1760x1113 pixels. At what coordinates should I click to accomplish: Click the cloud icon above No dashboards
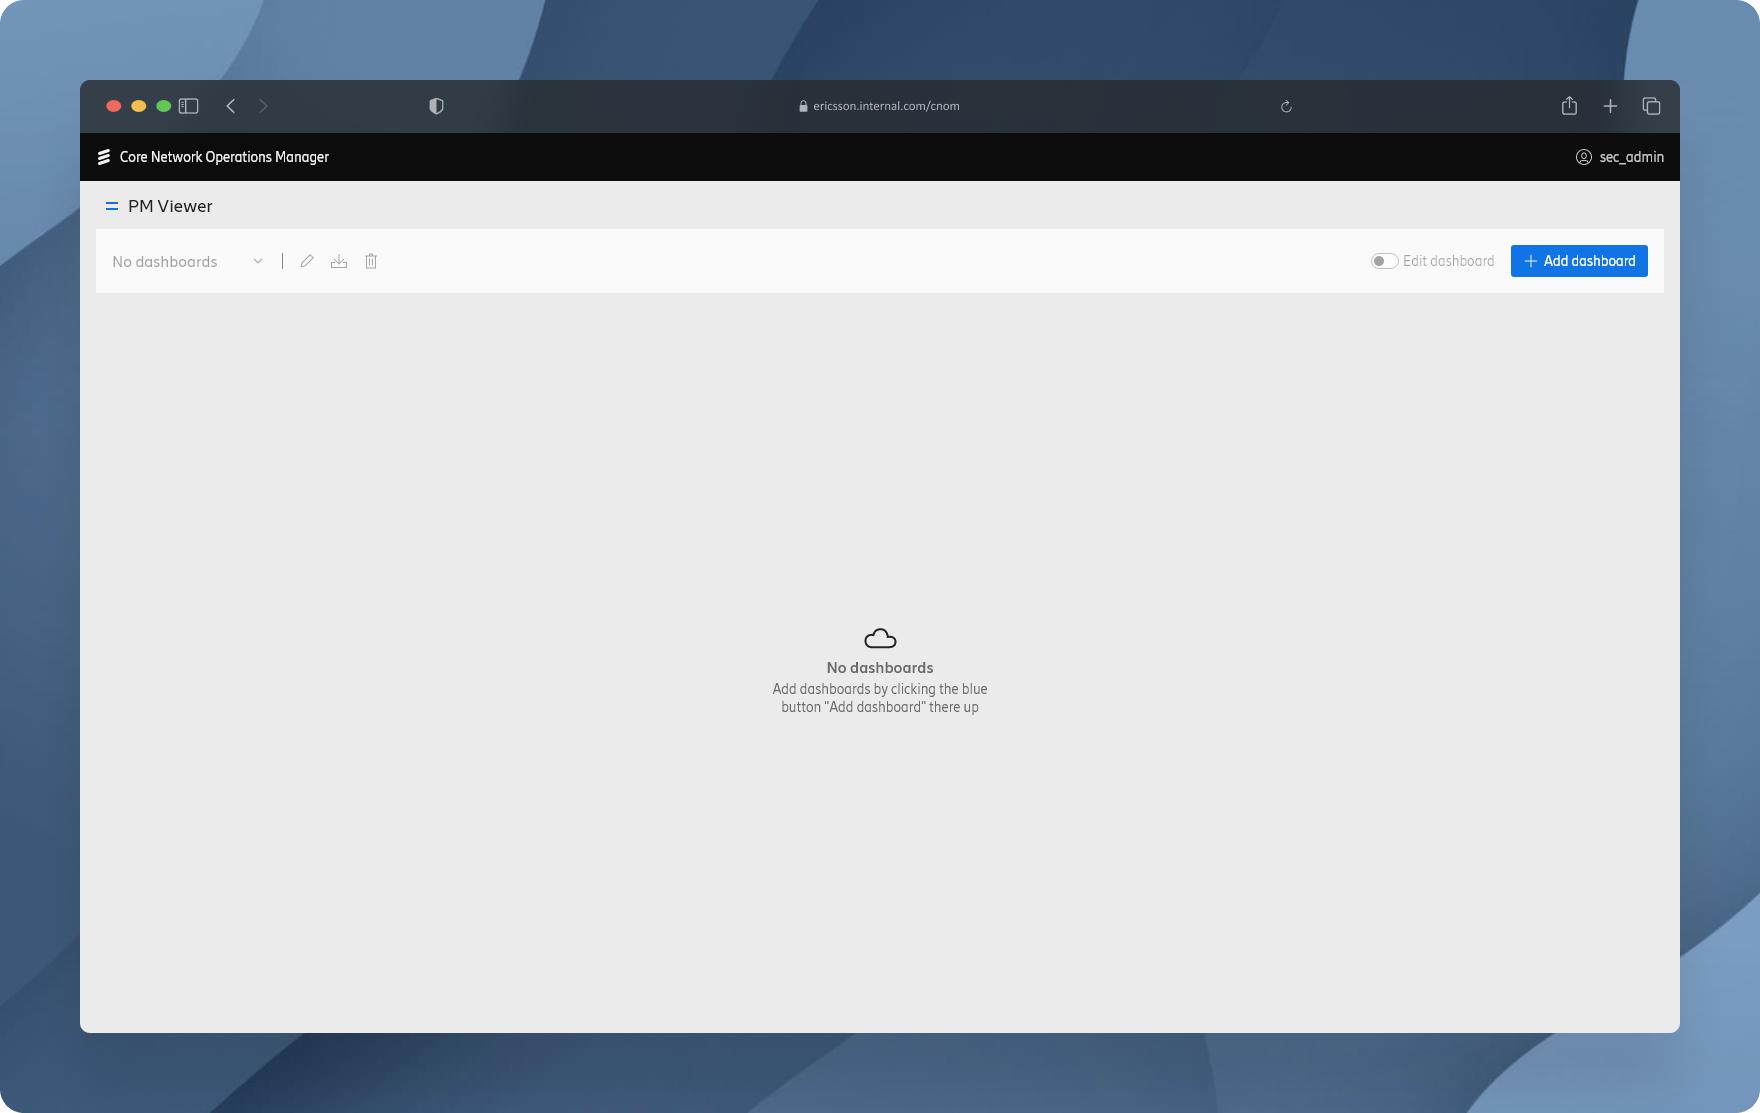click(880, 638)
